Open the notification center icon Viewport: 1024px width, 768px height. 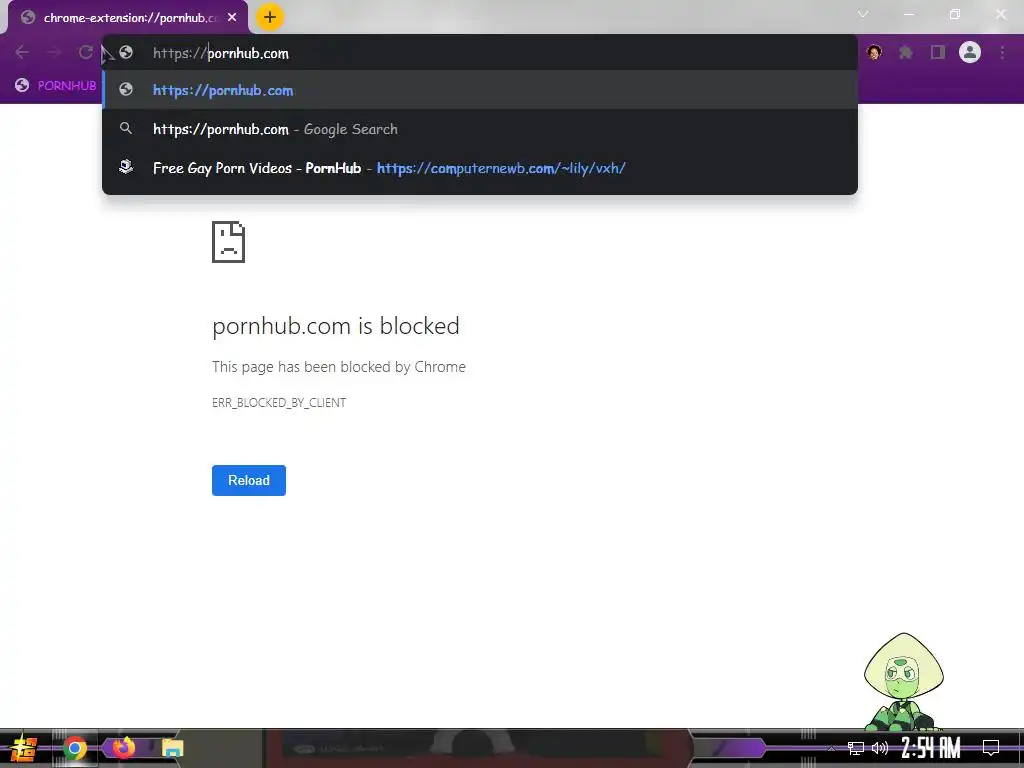991,748
